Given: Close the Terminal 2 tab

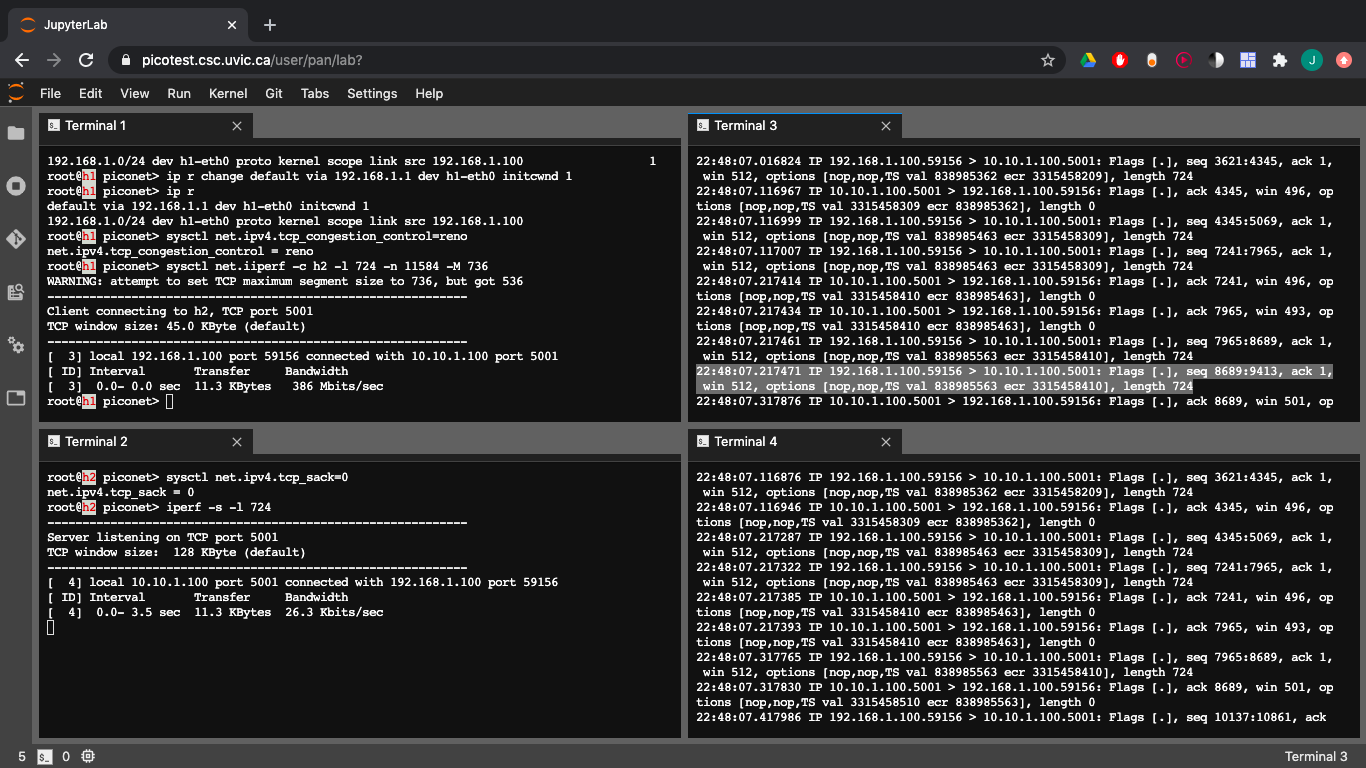Looking at the screenshot, I should click(x=237, y=442).
